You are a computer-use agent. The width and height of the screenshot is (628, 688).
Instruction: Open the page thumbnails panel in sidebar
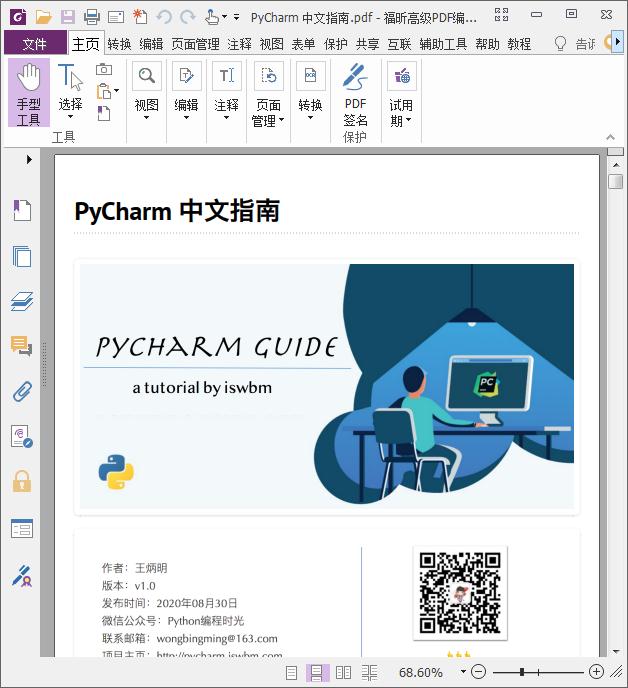click(x=22, y=256)
